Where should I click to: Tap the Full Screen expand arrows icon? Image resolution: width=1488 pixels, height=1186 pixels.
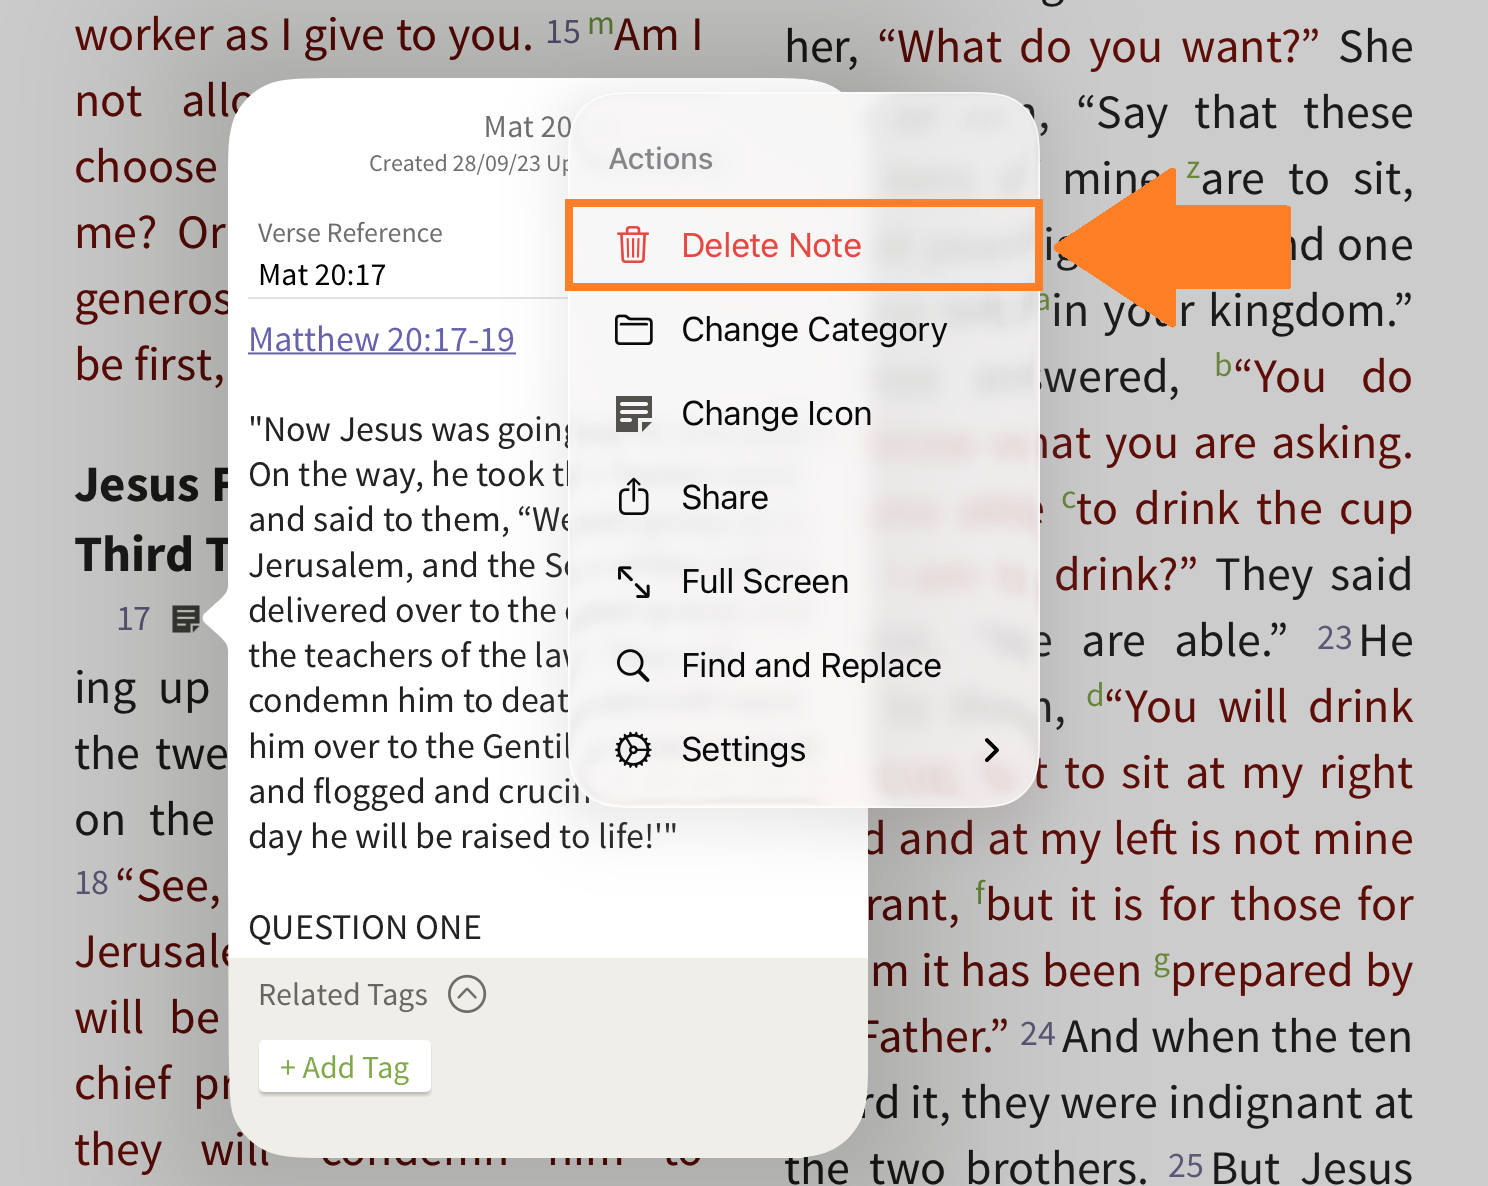click(633, 581)
